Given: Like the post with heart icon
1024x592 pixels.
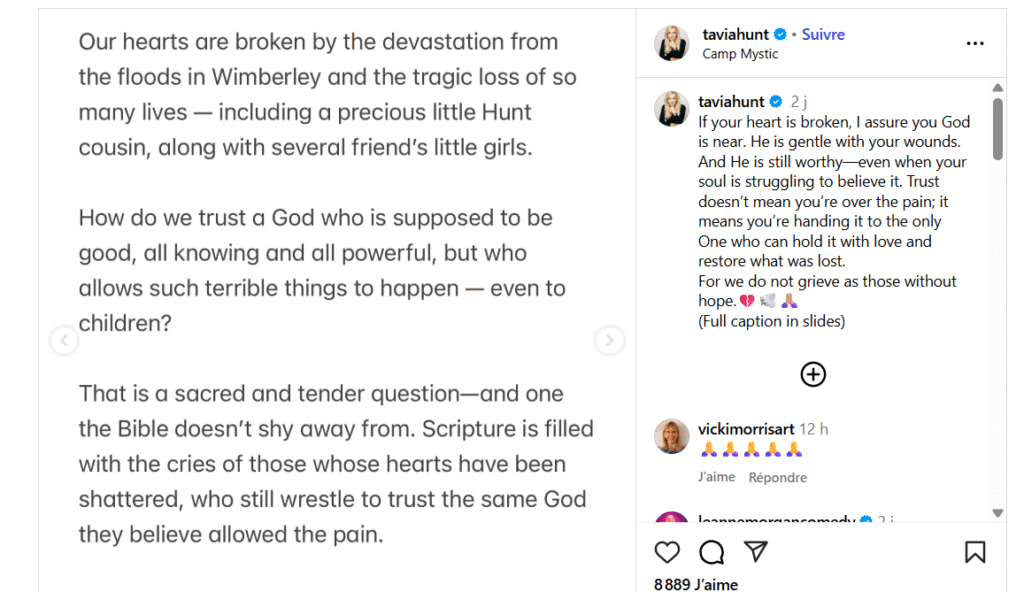Looking at the screenshot, I should pos(667,552).
